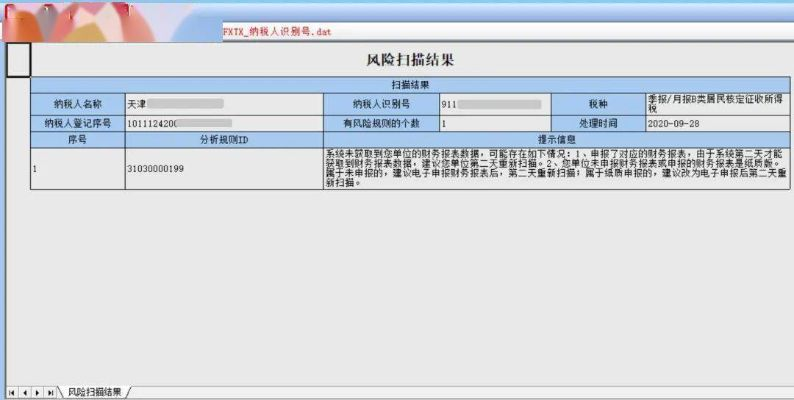The image size is (794, 400).
Task: Click sequence number 1 in first row
Action: [x=77, y=169]
